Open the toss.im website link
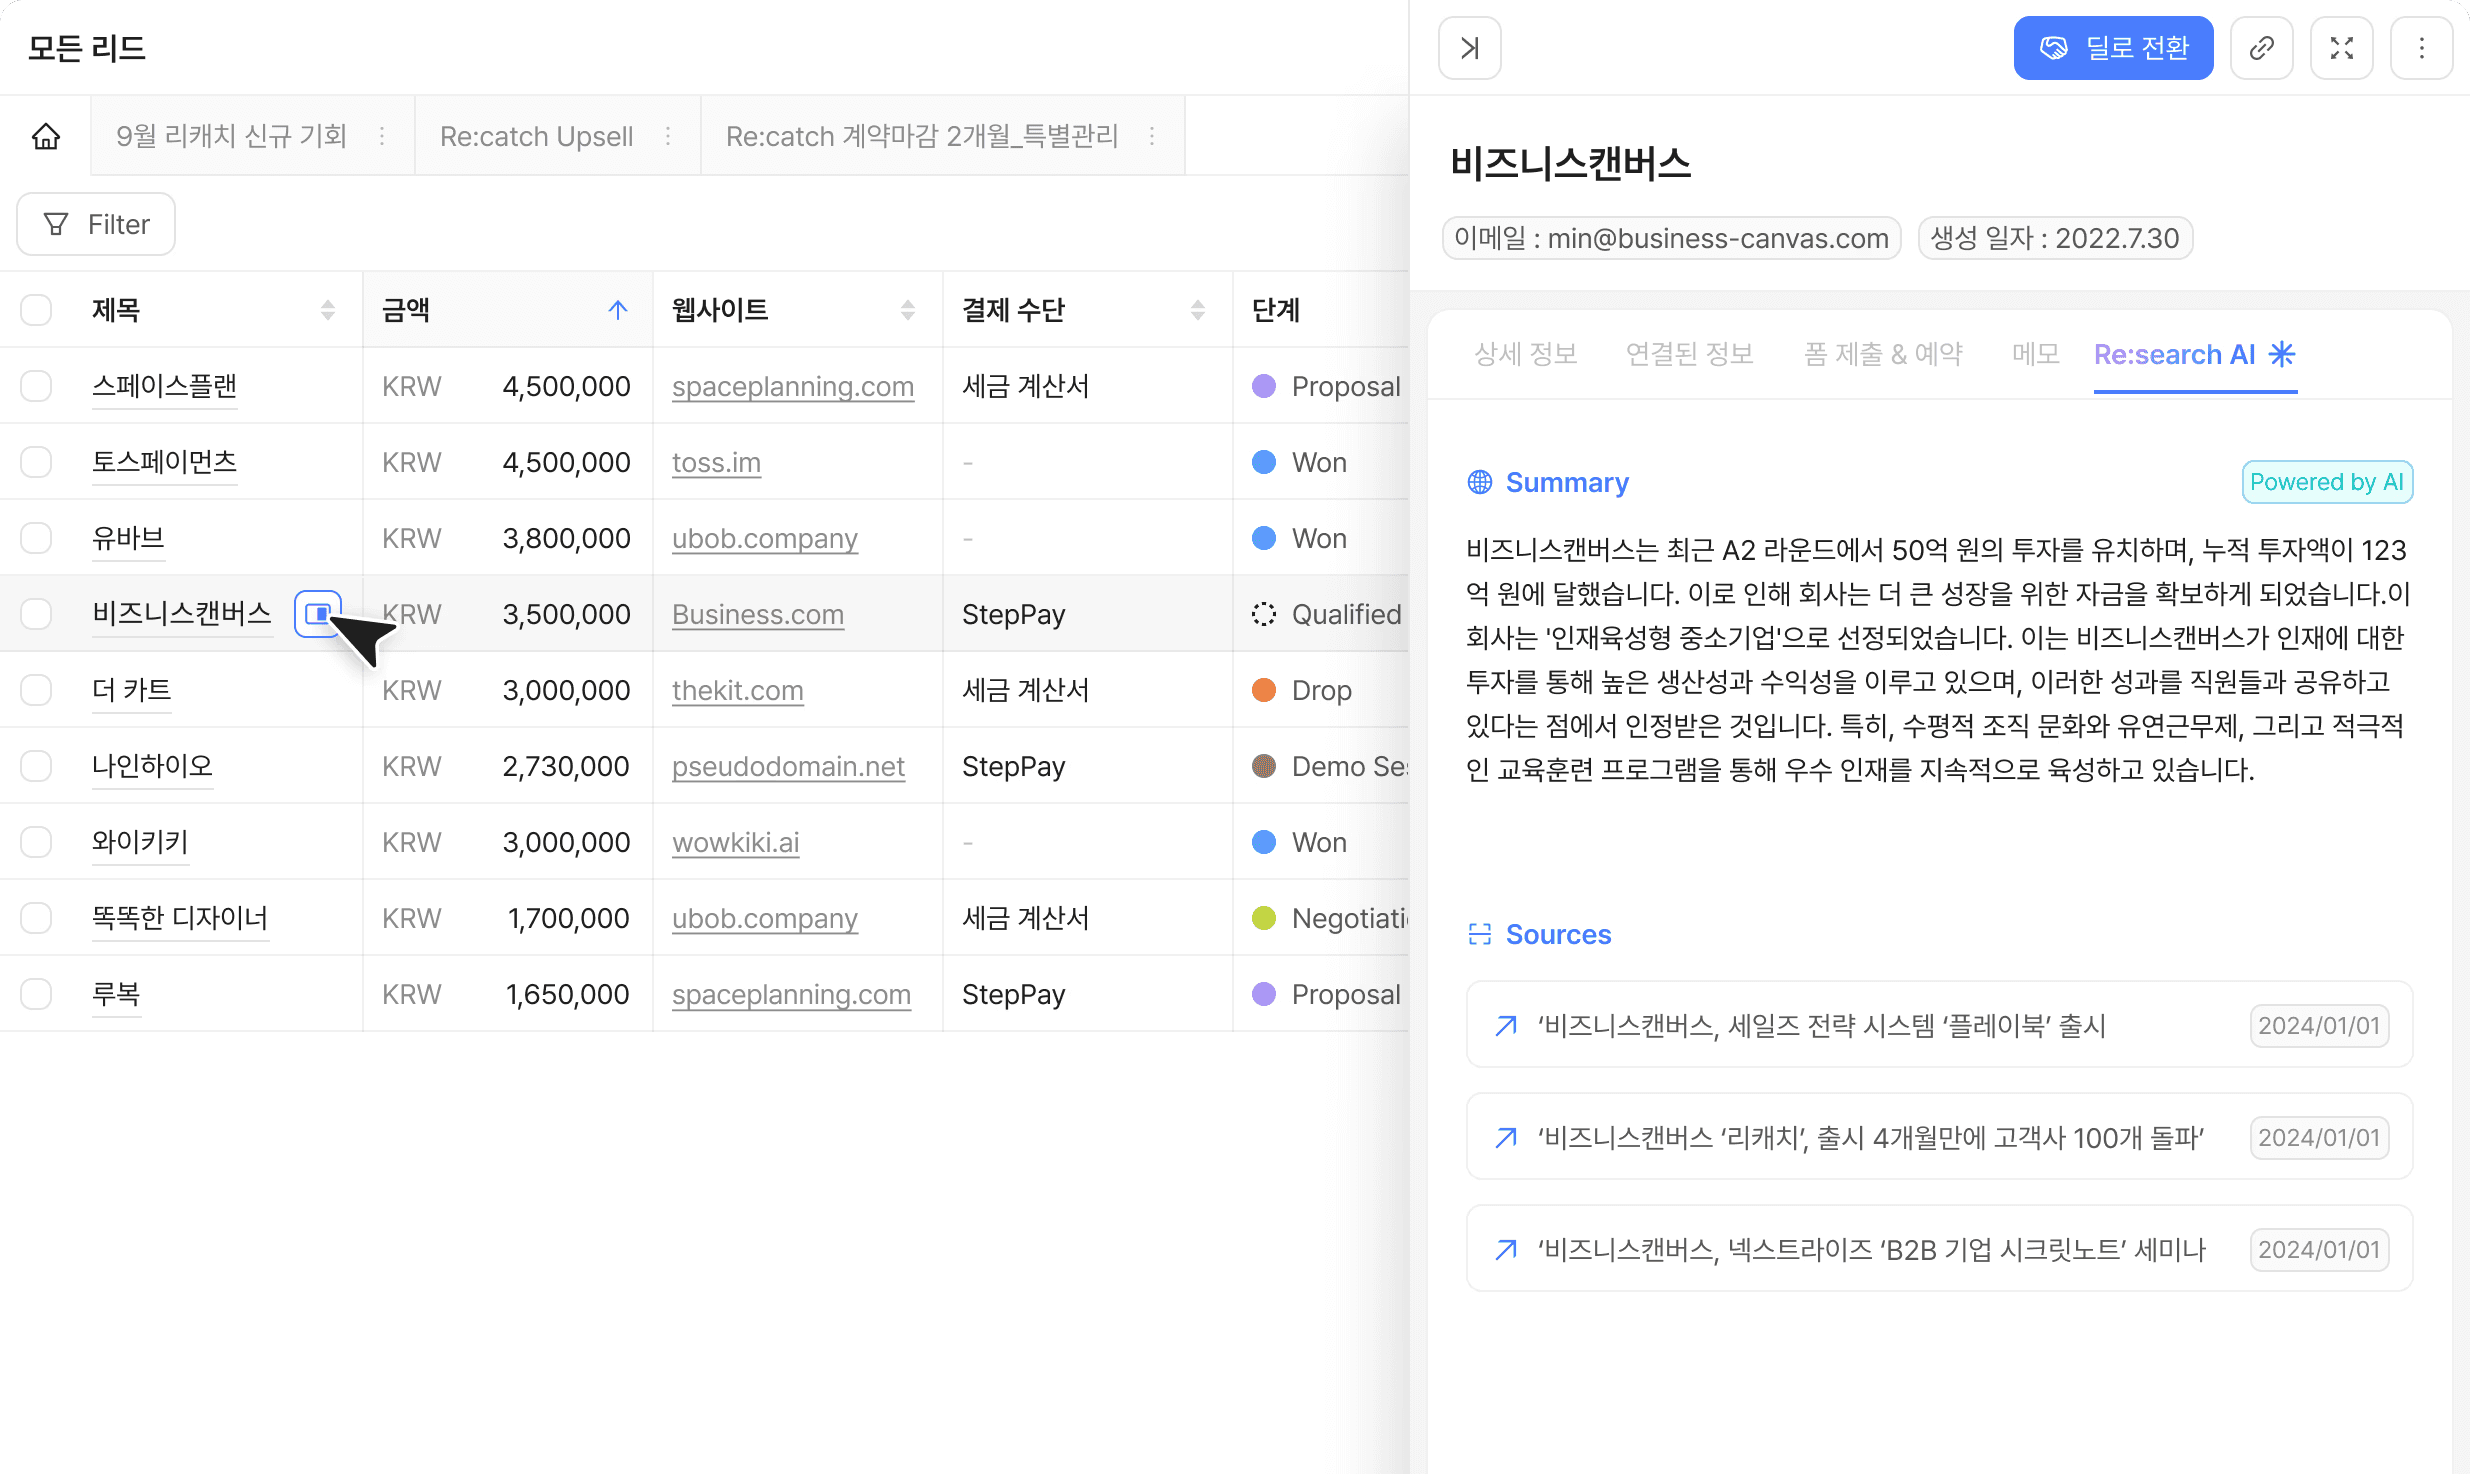This screenshot has height=1474, width=2470. pyautogui.click(x=716, y=462)
